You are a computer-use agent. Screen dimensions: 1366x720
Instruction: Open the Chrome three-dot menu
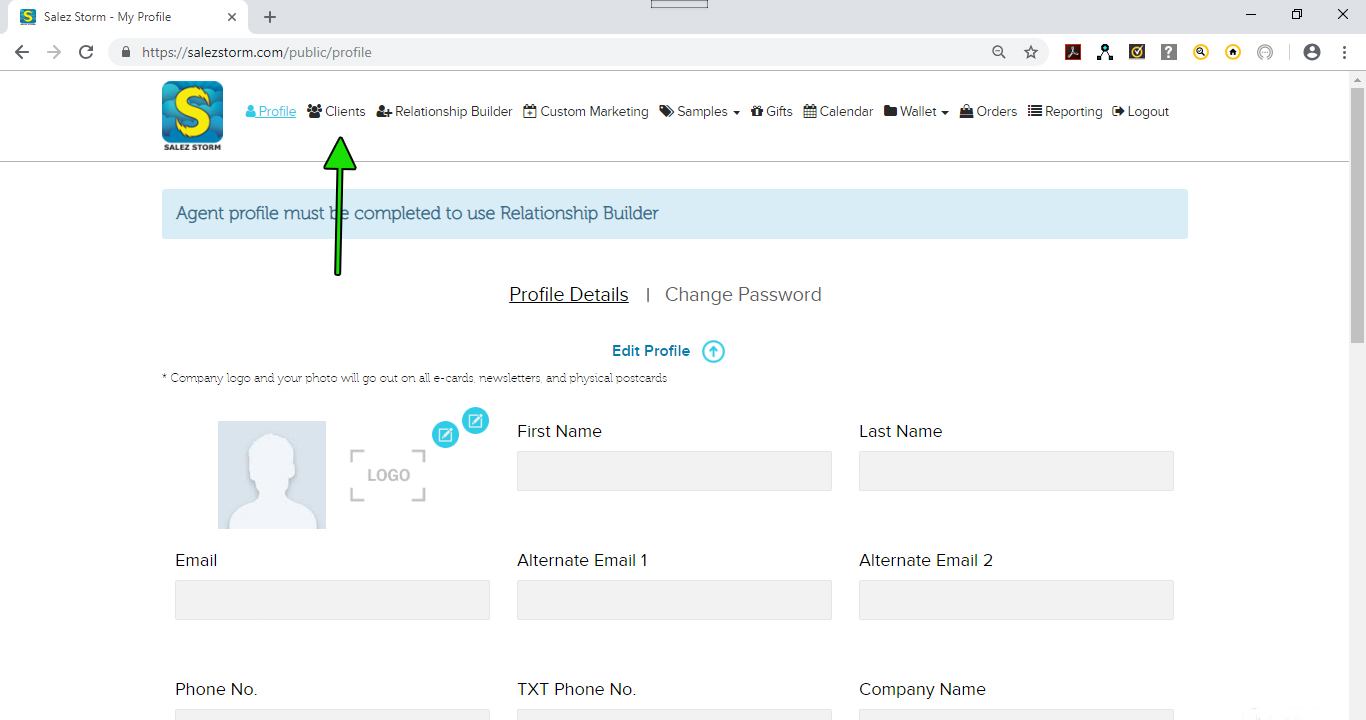click(x=1344, y=52)
